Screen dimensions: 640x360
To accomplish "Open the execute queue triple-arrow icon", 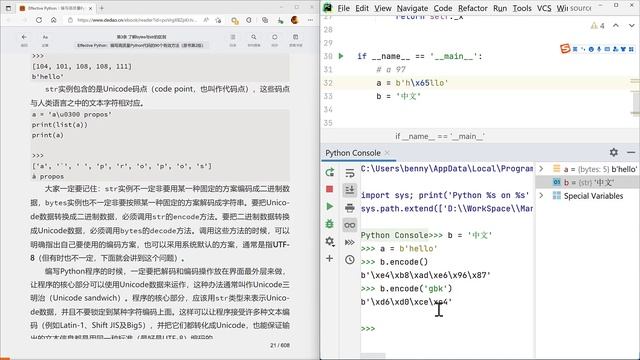I will pyautogui.click(x=350, y=242).
